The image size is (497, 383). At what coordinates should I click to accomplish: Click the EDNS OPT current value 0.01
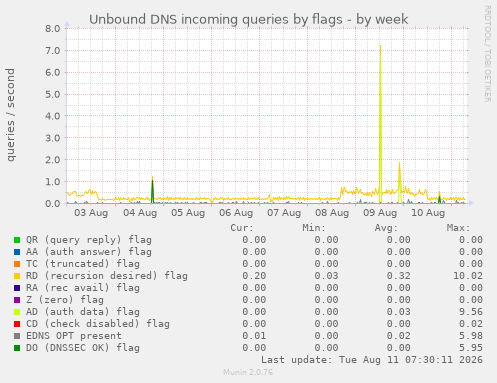[x=254, y=336]
